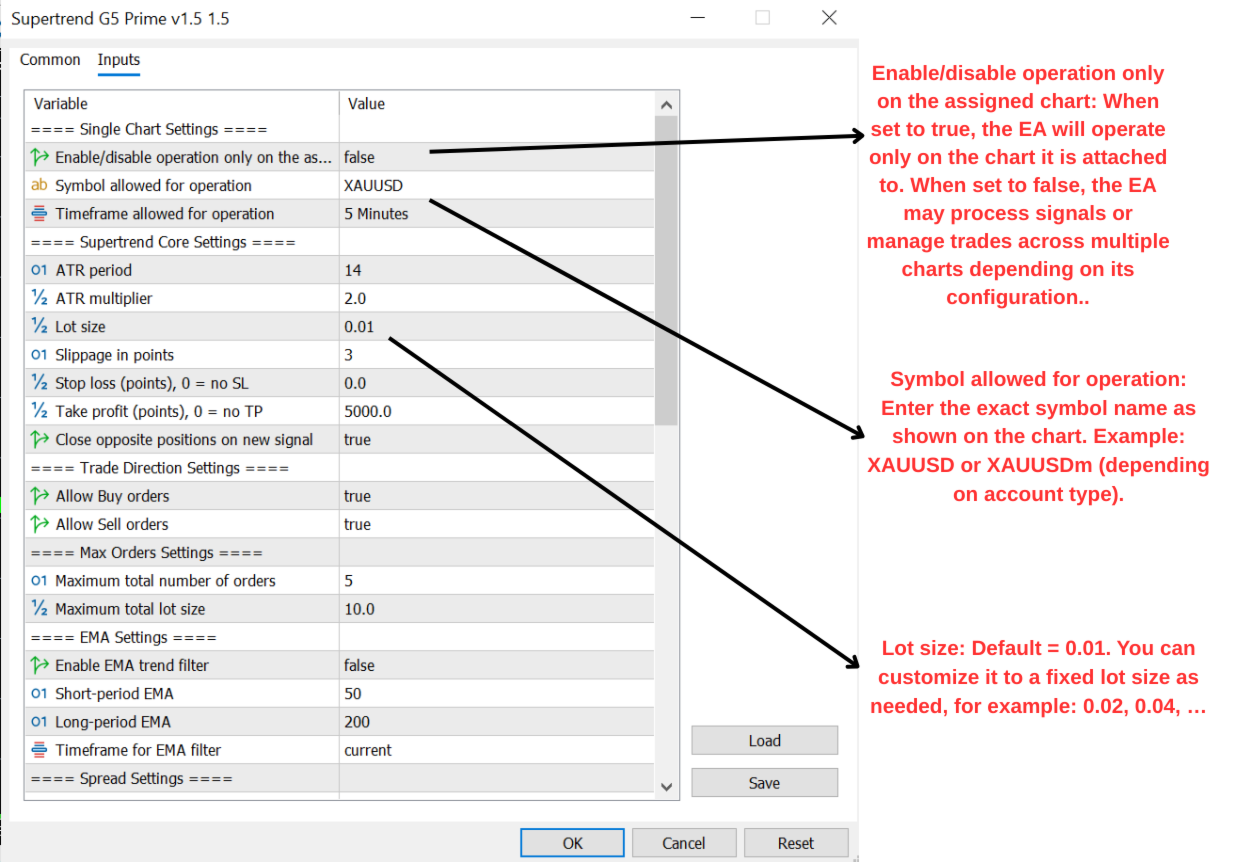The height and width of the screenshot is (862, 1258).
Task: Click the Reset button
Action: click(796, 843)
